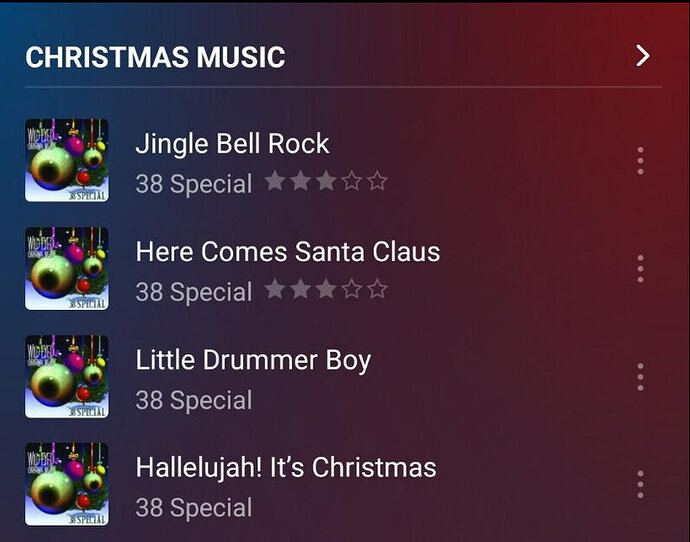690x542 pixels.
Task: Expand Christmas Music section with chevron arrow
Action: 643,56
